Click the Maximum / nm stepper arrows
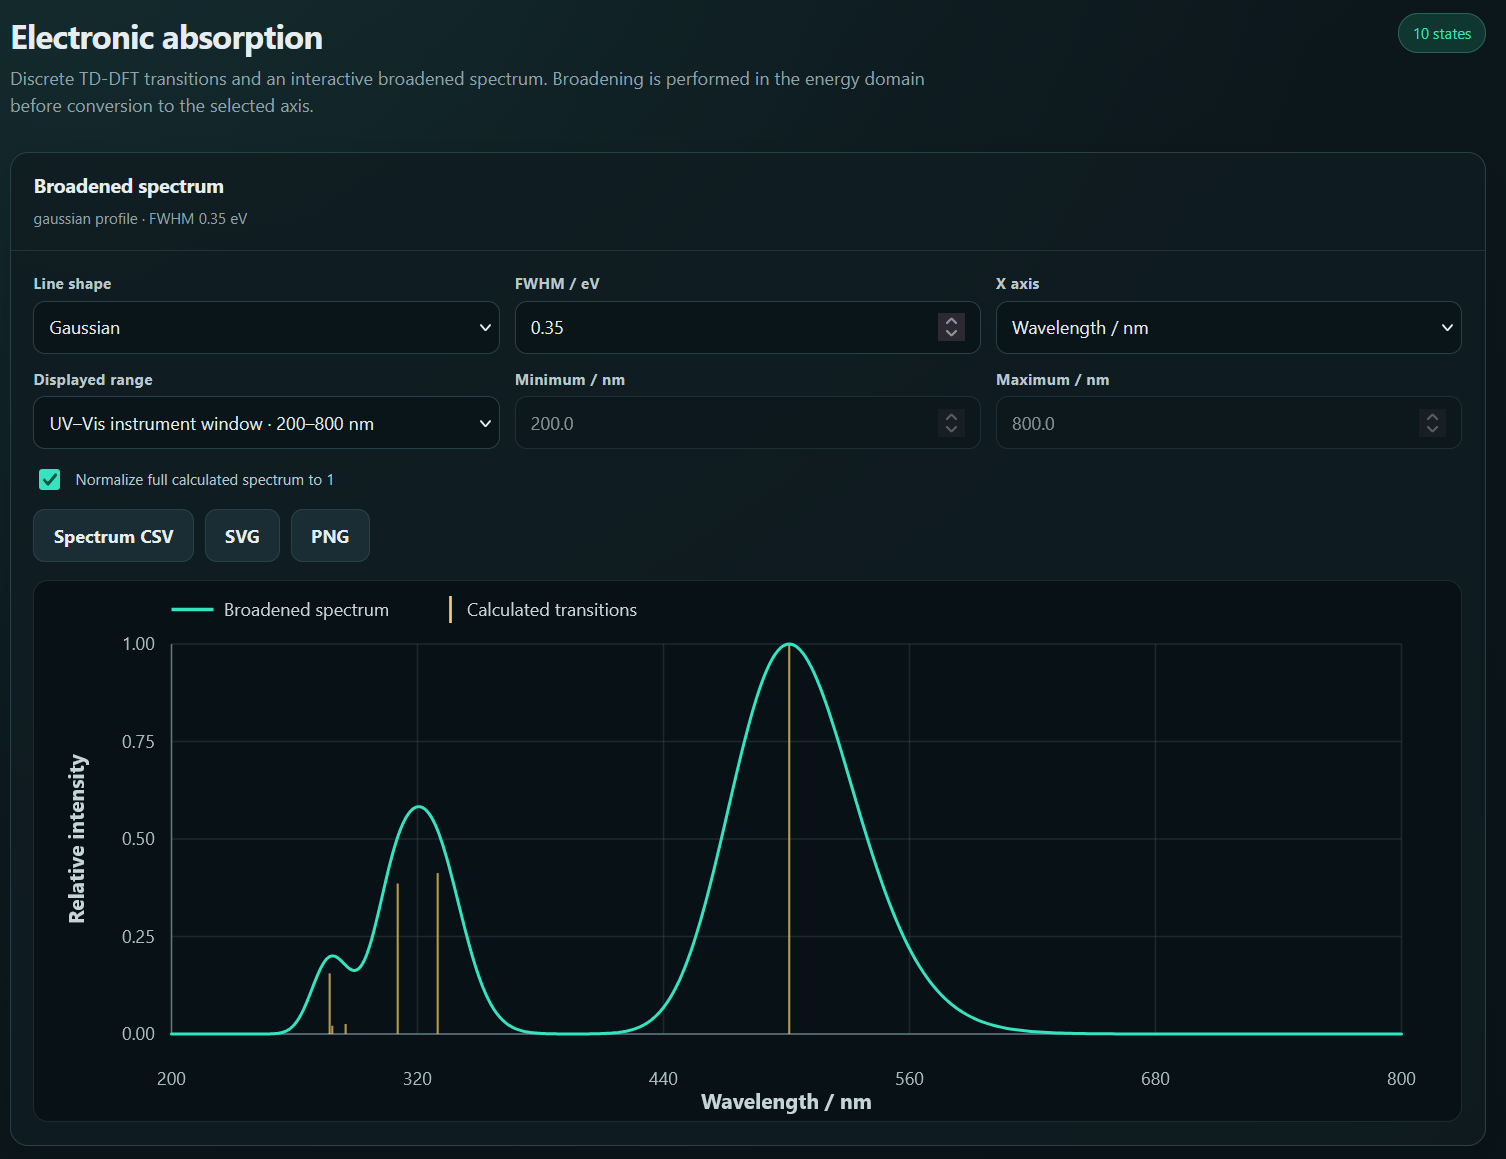Image resolution: width=1506 pixels, height=1159 pixels. tap(1432, 423)
